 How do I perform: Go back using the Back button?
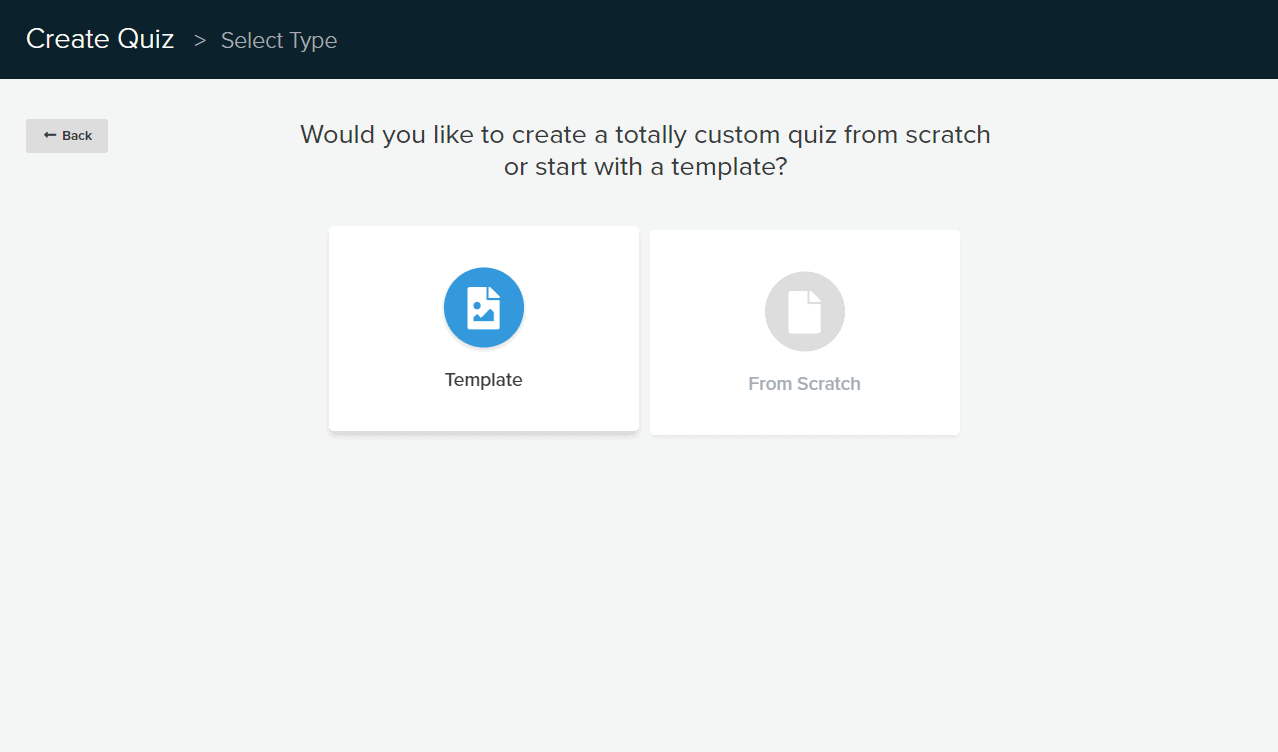pyautogui.click(x=67, y=136)
